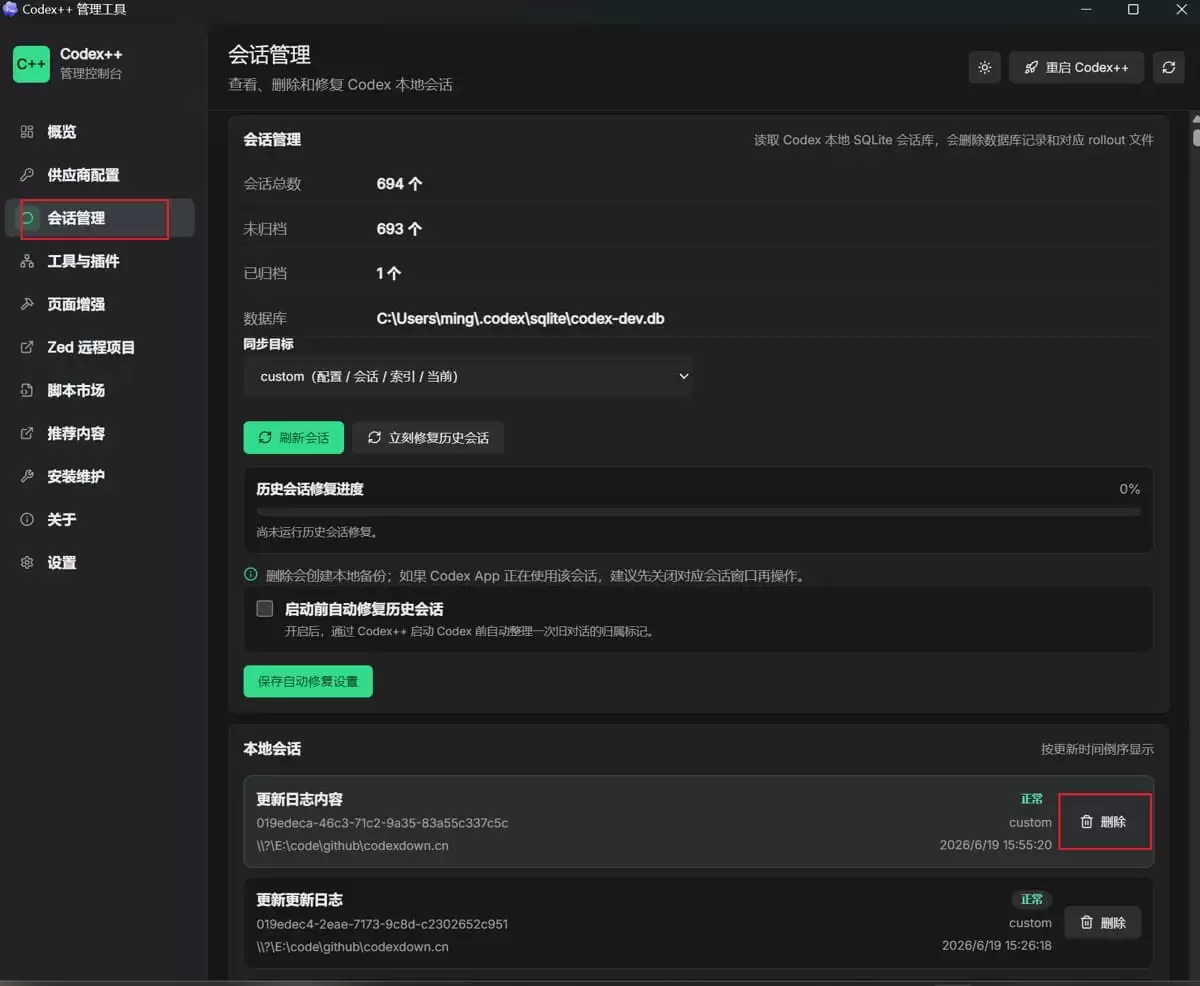The width and height of the screenshot is (1200, 986).
Task: Click the 尚未运行历史会话修复 status text
Action: pos(317,532)
